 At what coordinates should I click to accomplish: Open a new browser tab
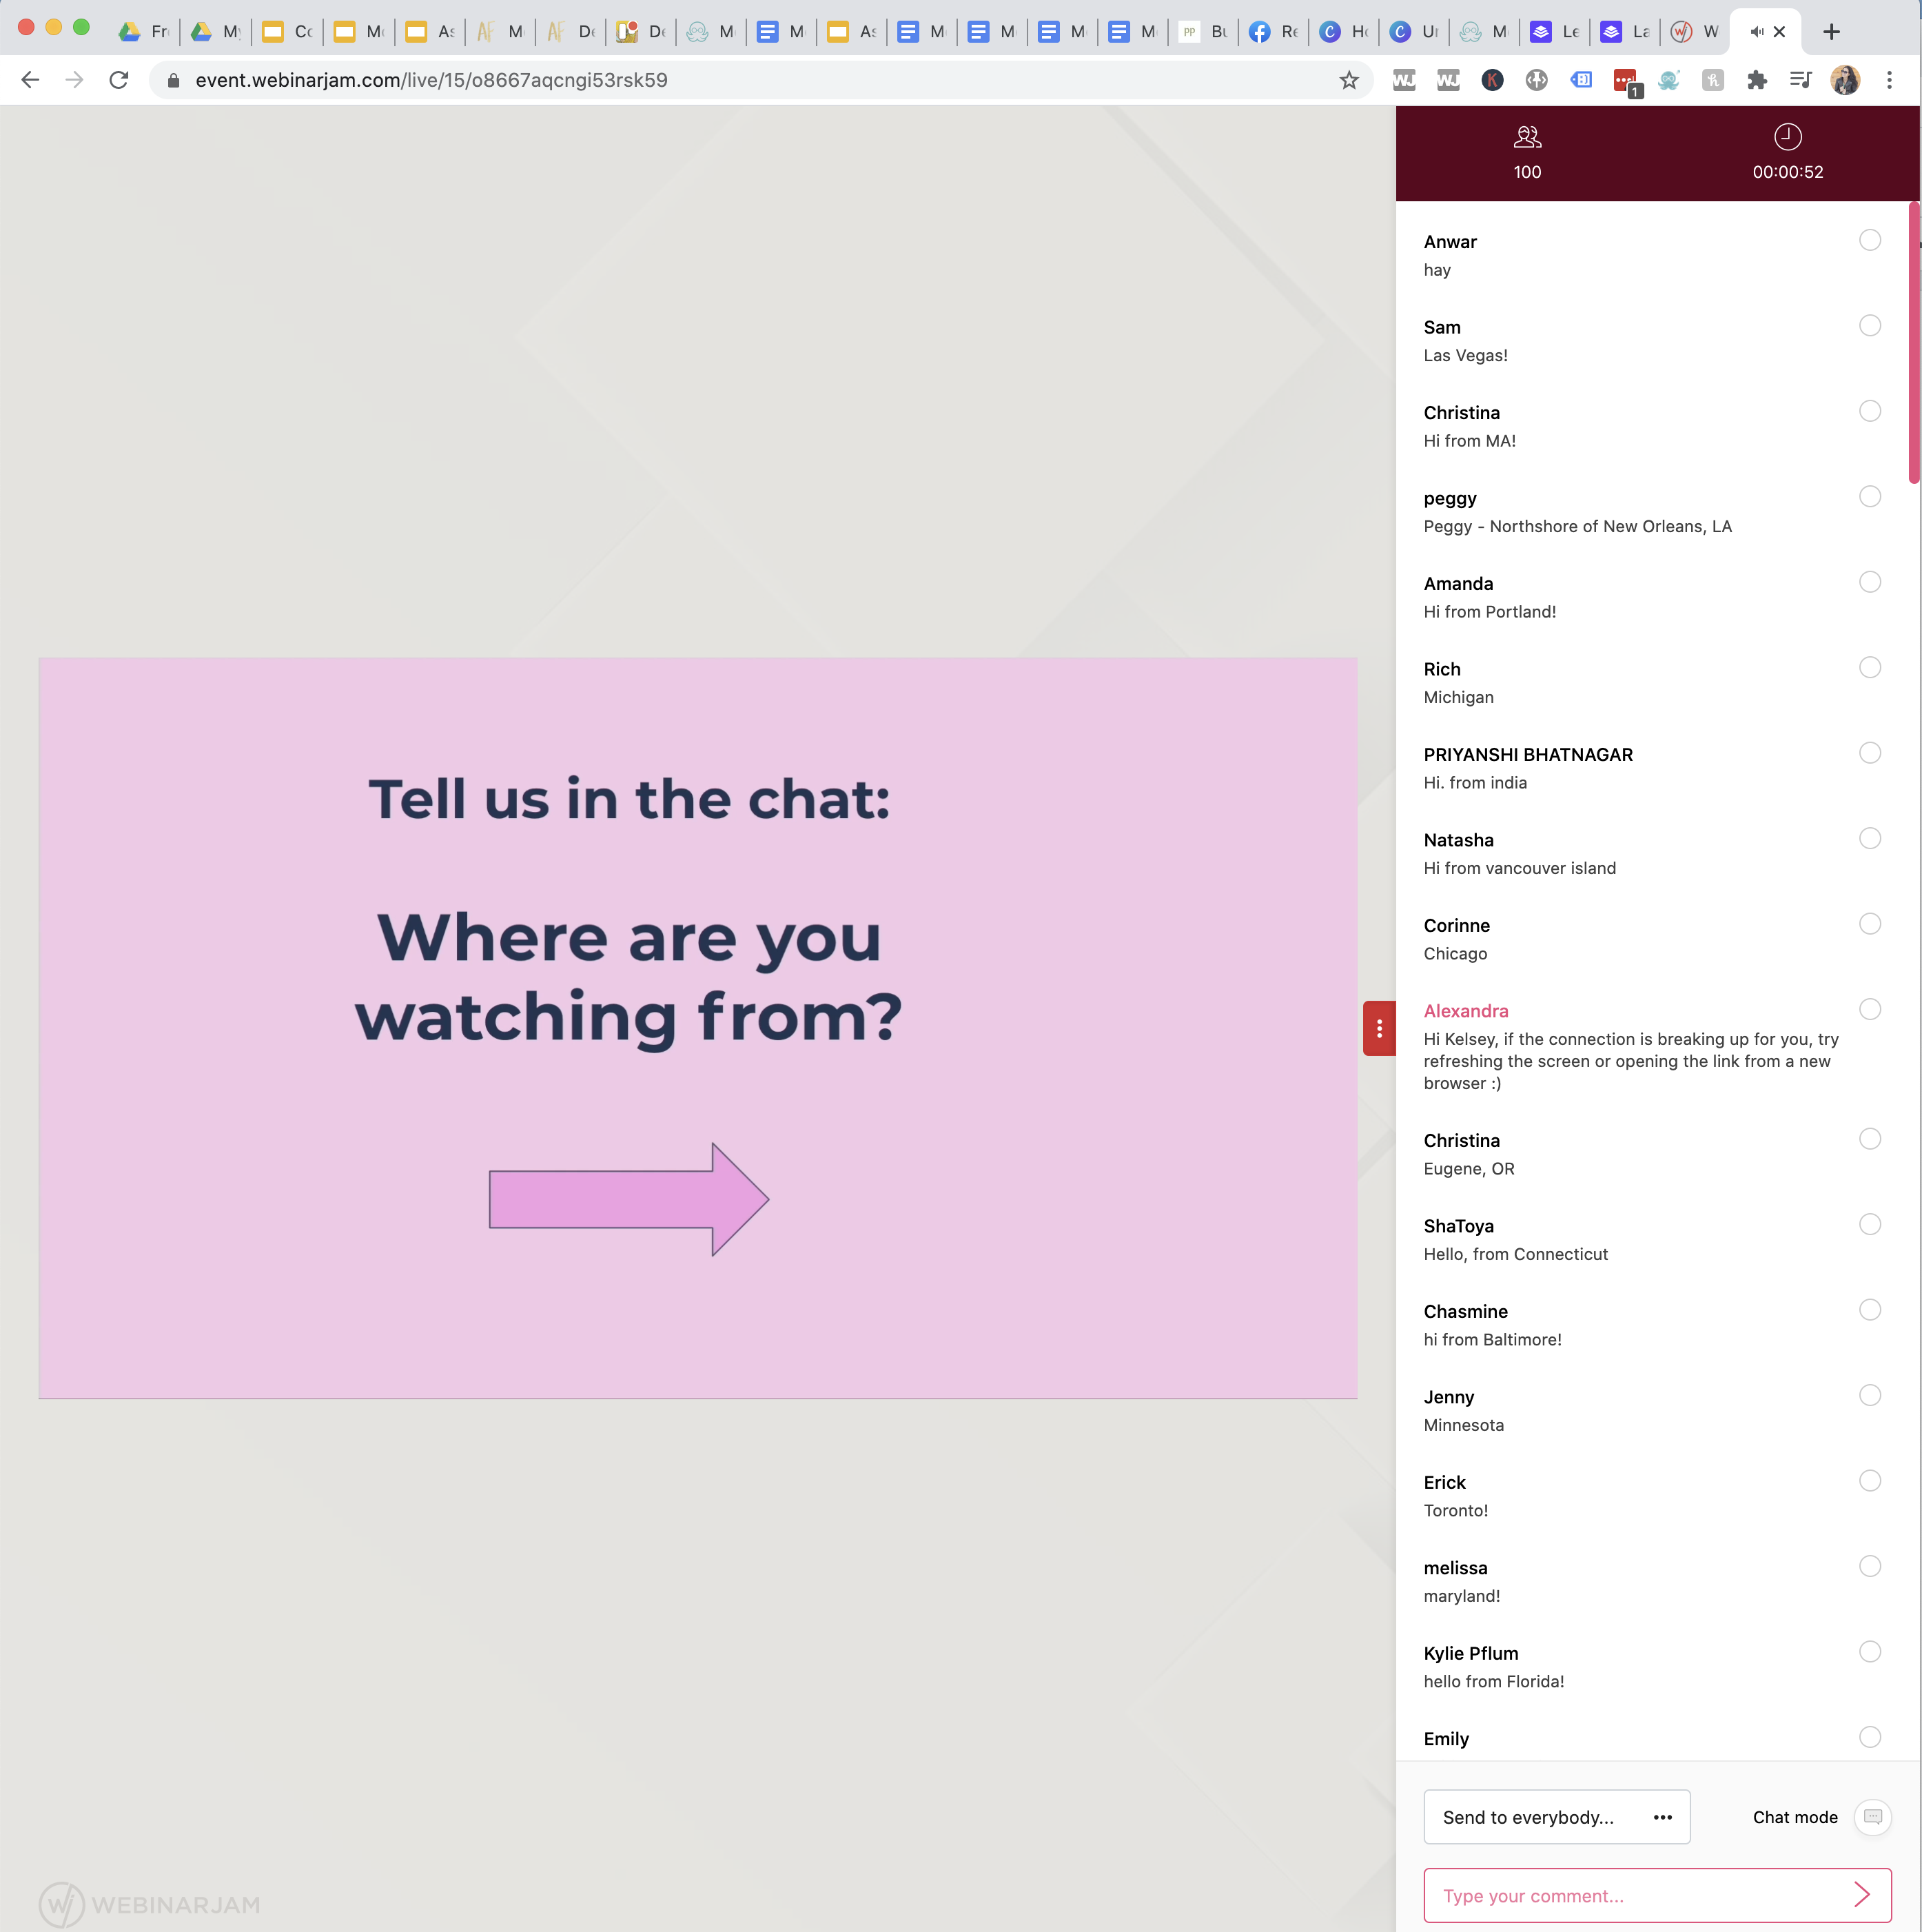tap(1831, 32)
